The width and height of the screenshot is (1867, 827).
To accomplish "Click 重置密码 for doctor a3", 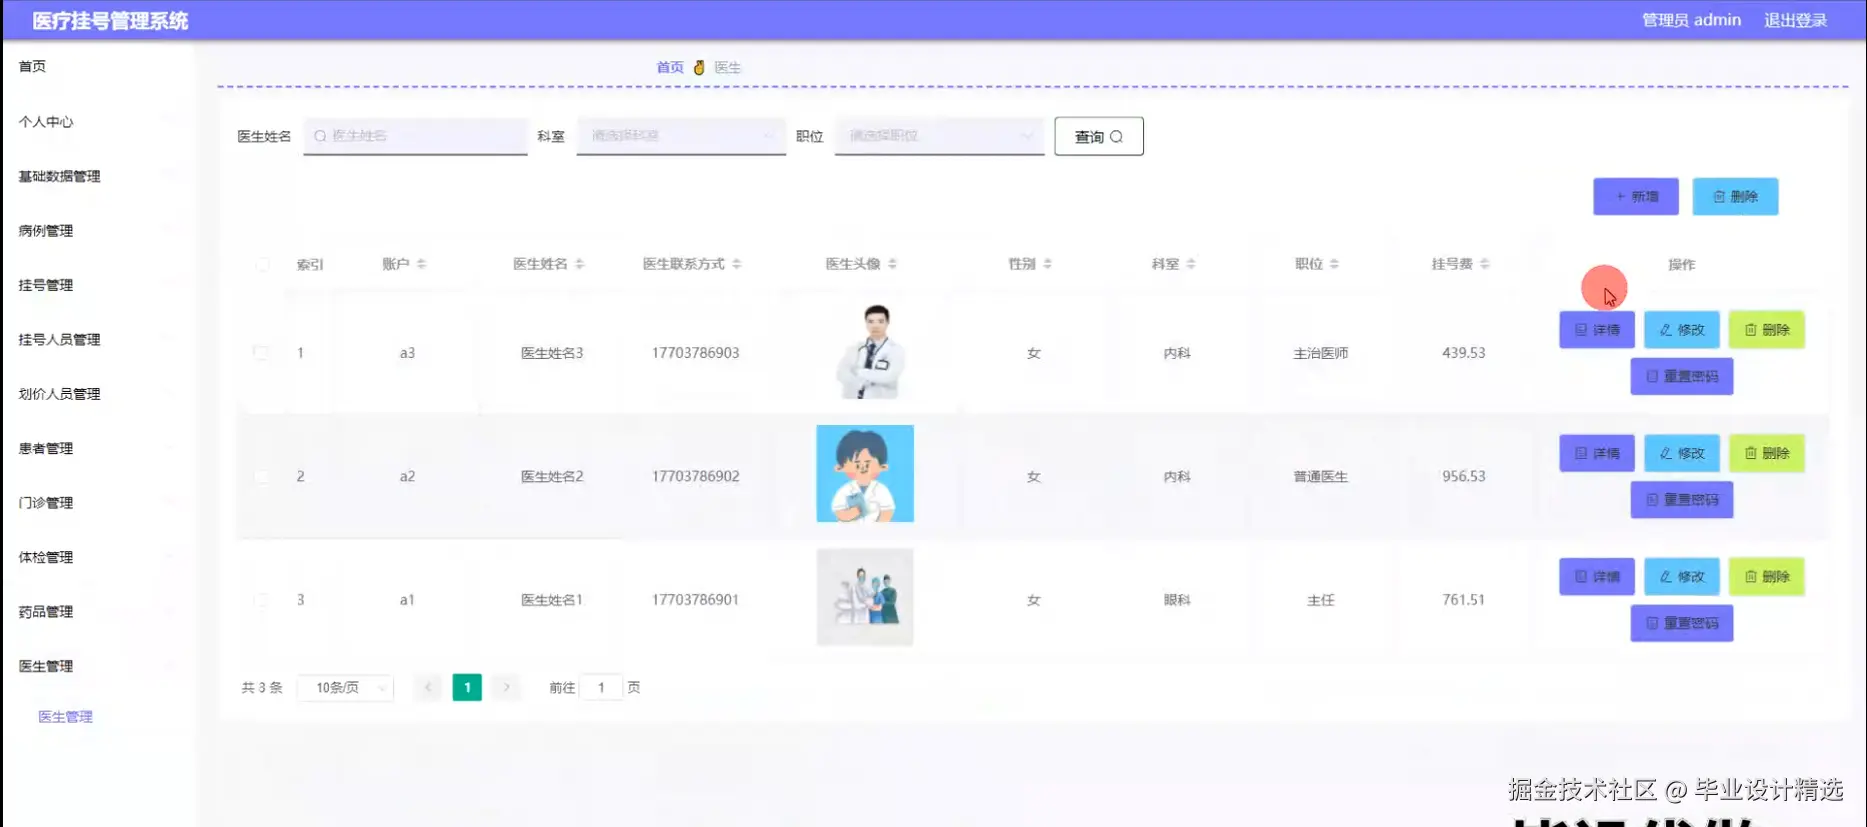I will pos(1682,377).
